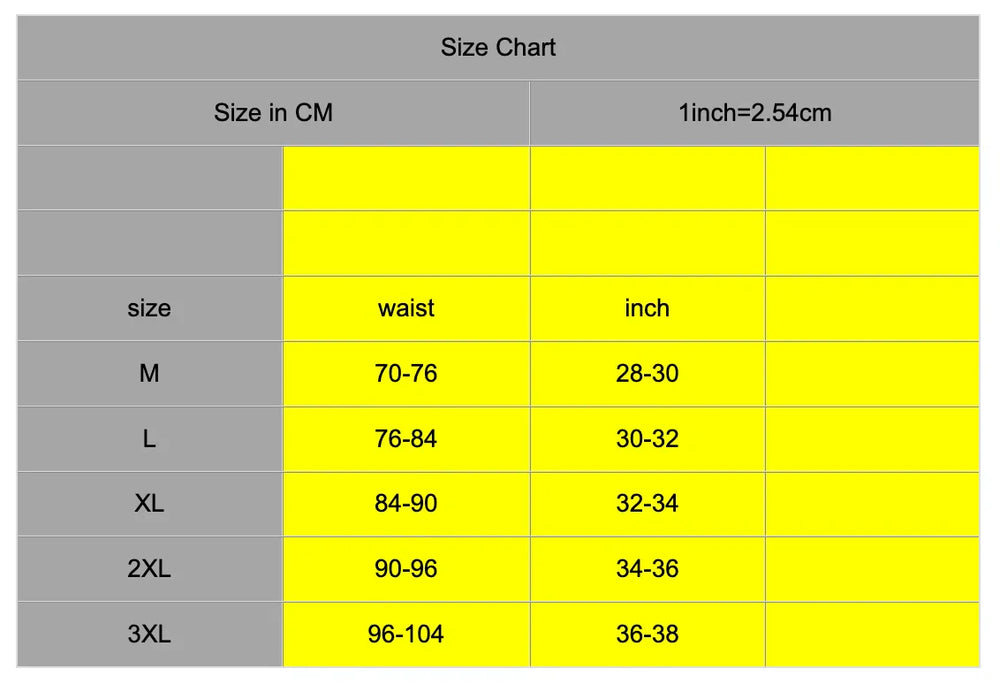This screenshot has width=1000, height=684.
Task: Select the XL size cell
Action: (149, 503)
